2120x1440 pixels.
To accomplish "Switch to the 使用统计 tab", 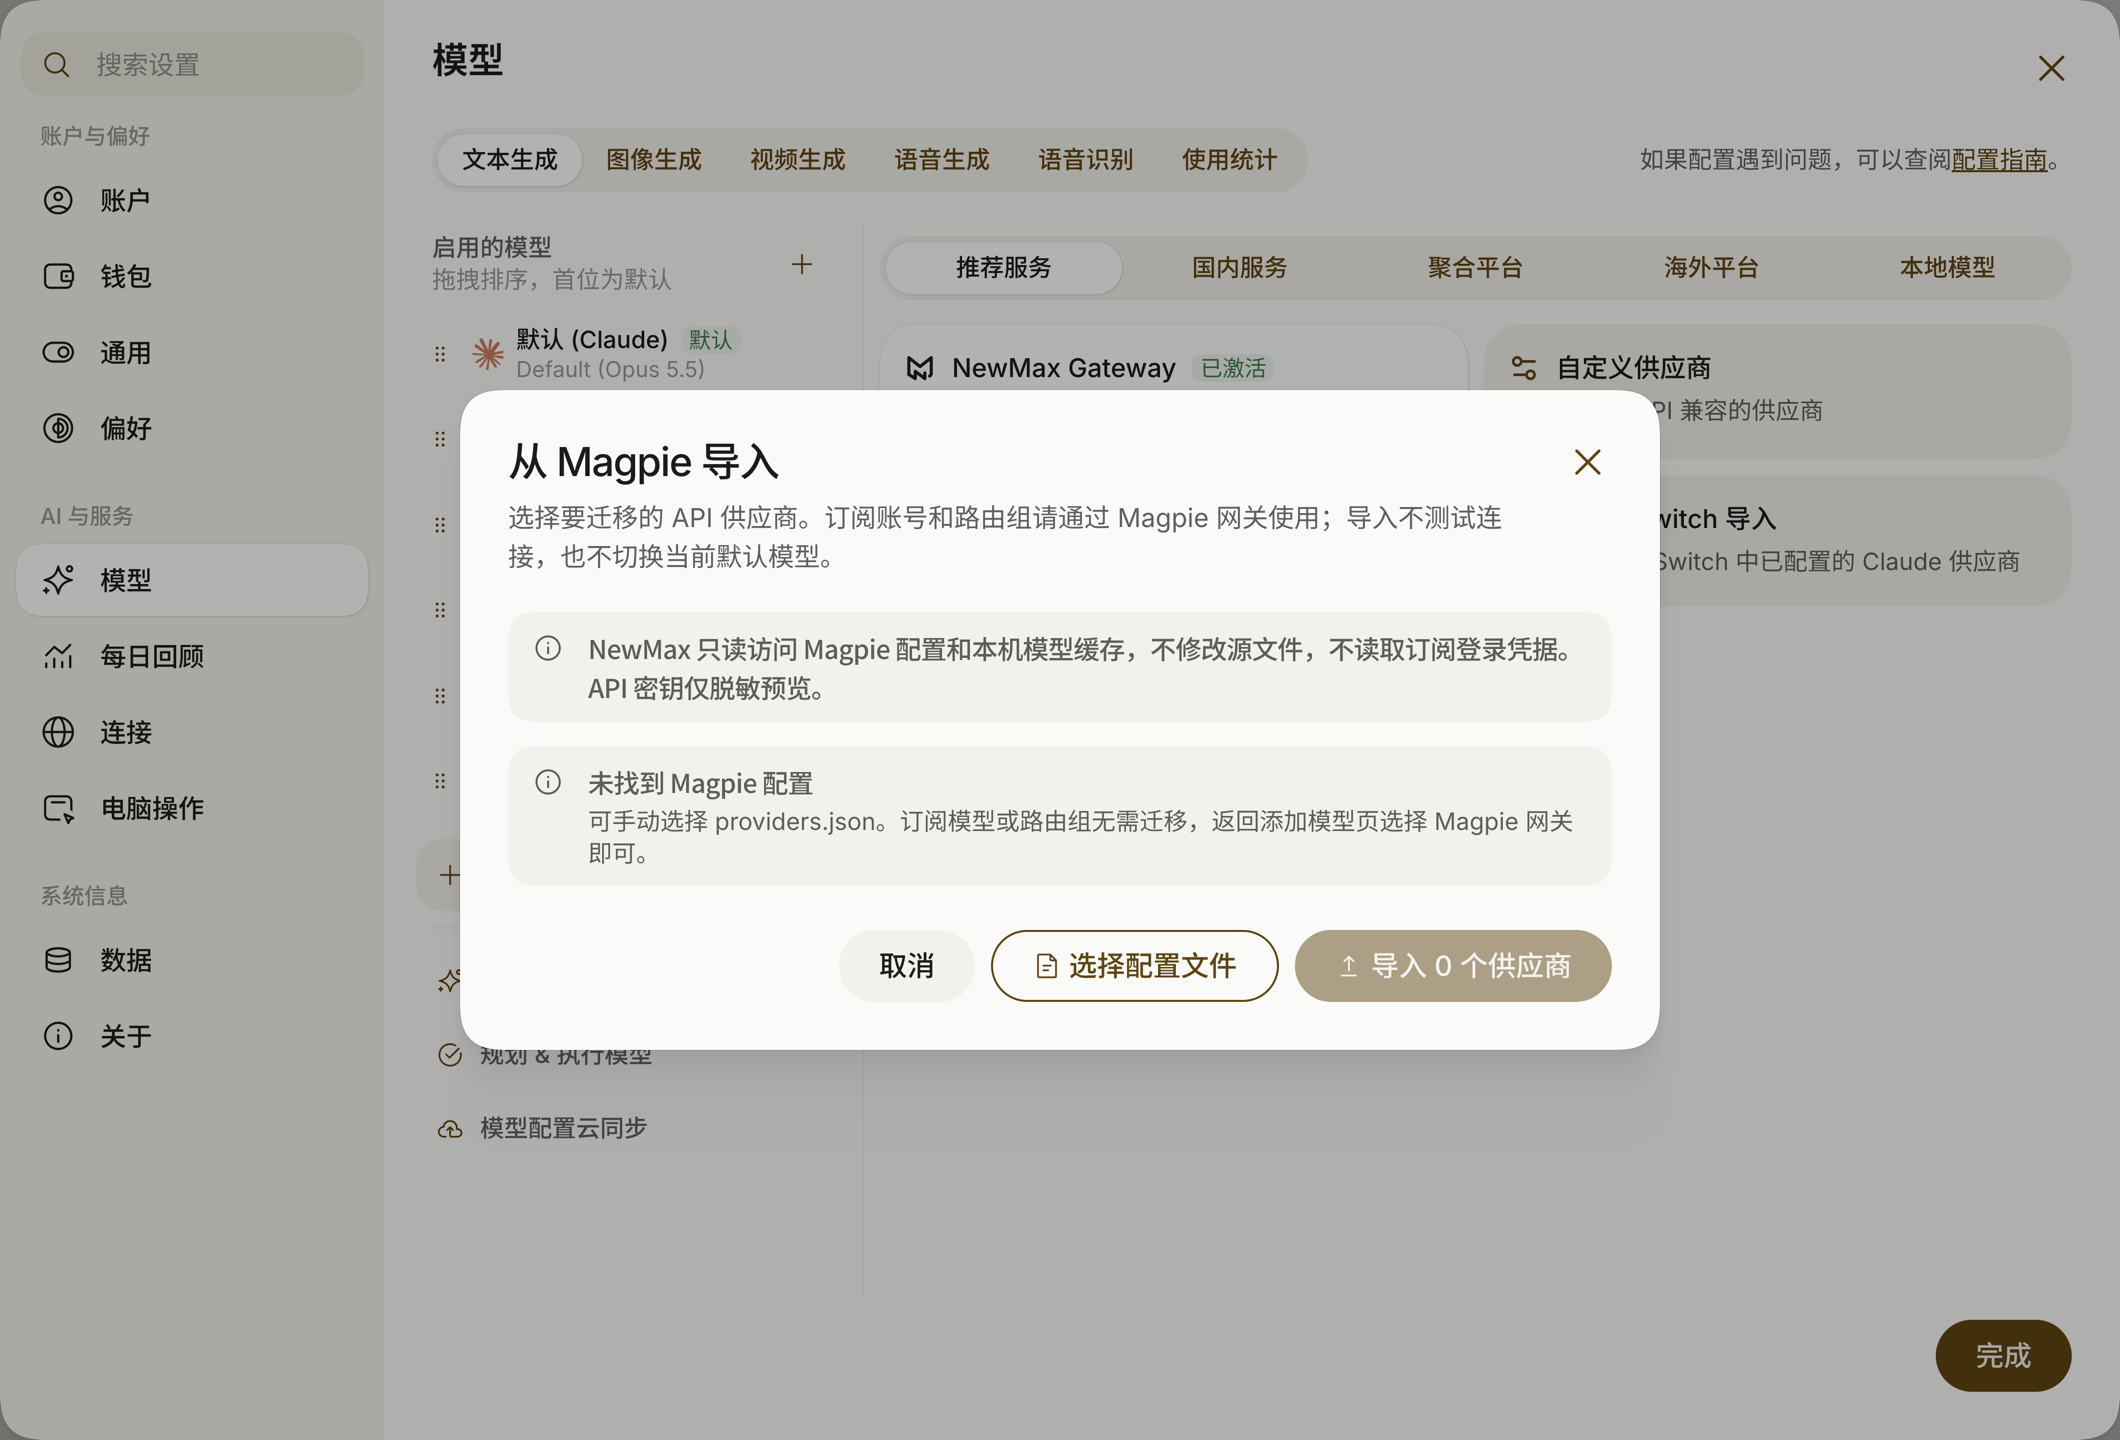I will pyautogui.click(x=1230, y=160).
